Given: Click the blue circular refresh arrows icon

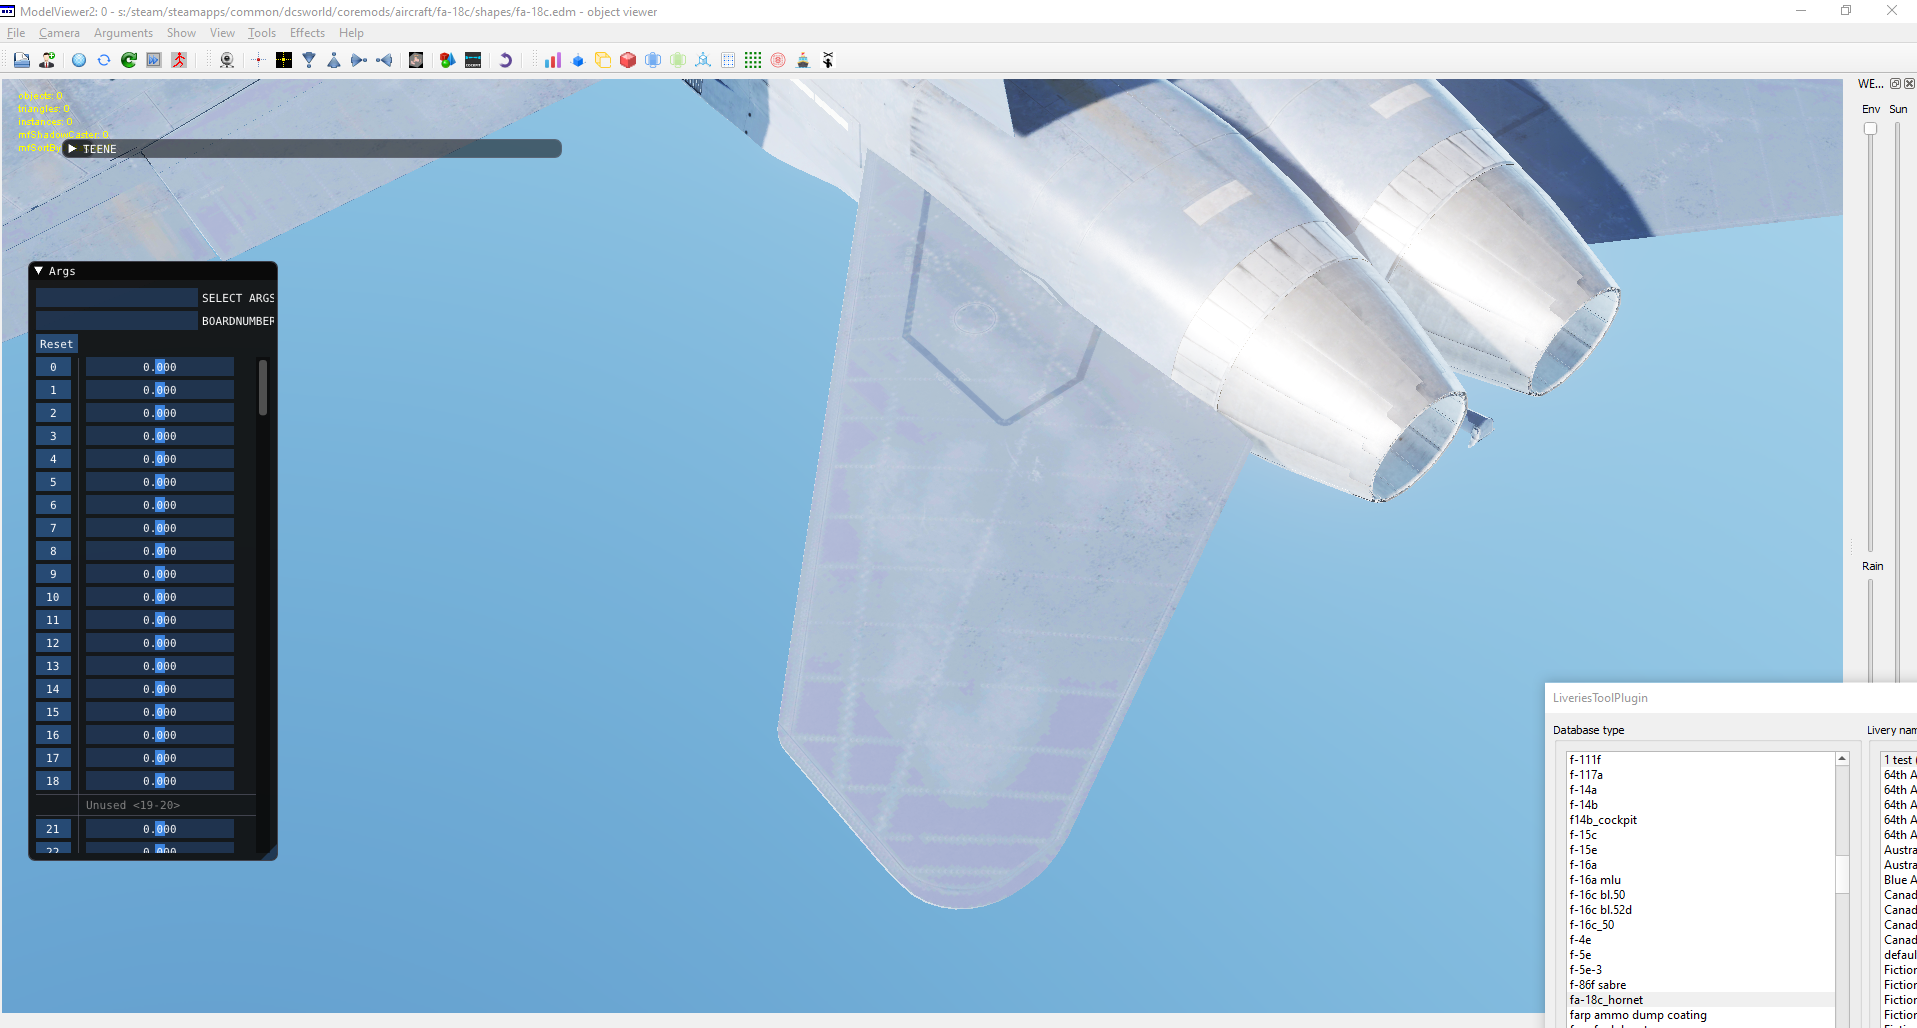Looking at the screenshot, I should click(104, 60).
